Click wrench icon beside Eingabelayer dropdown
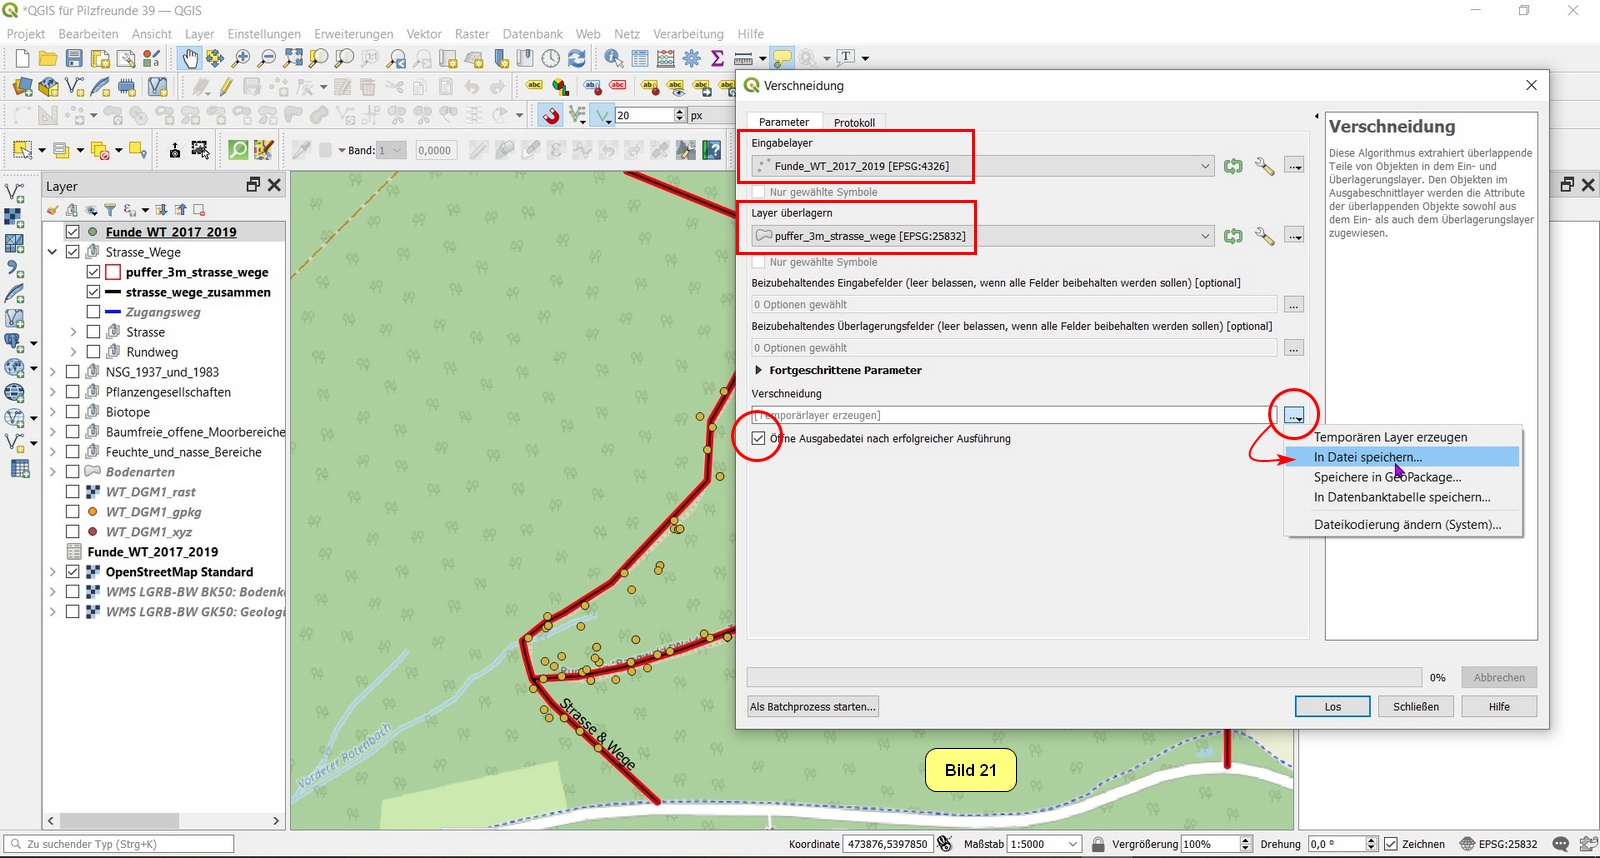The image size is (1600, 858). [x=1264, y=166]
